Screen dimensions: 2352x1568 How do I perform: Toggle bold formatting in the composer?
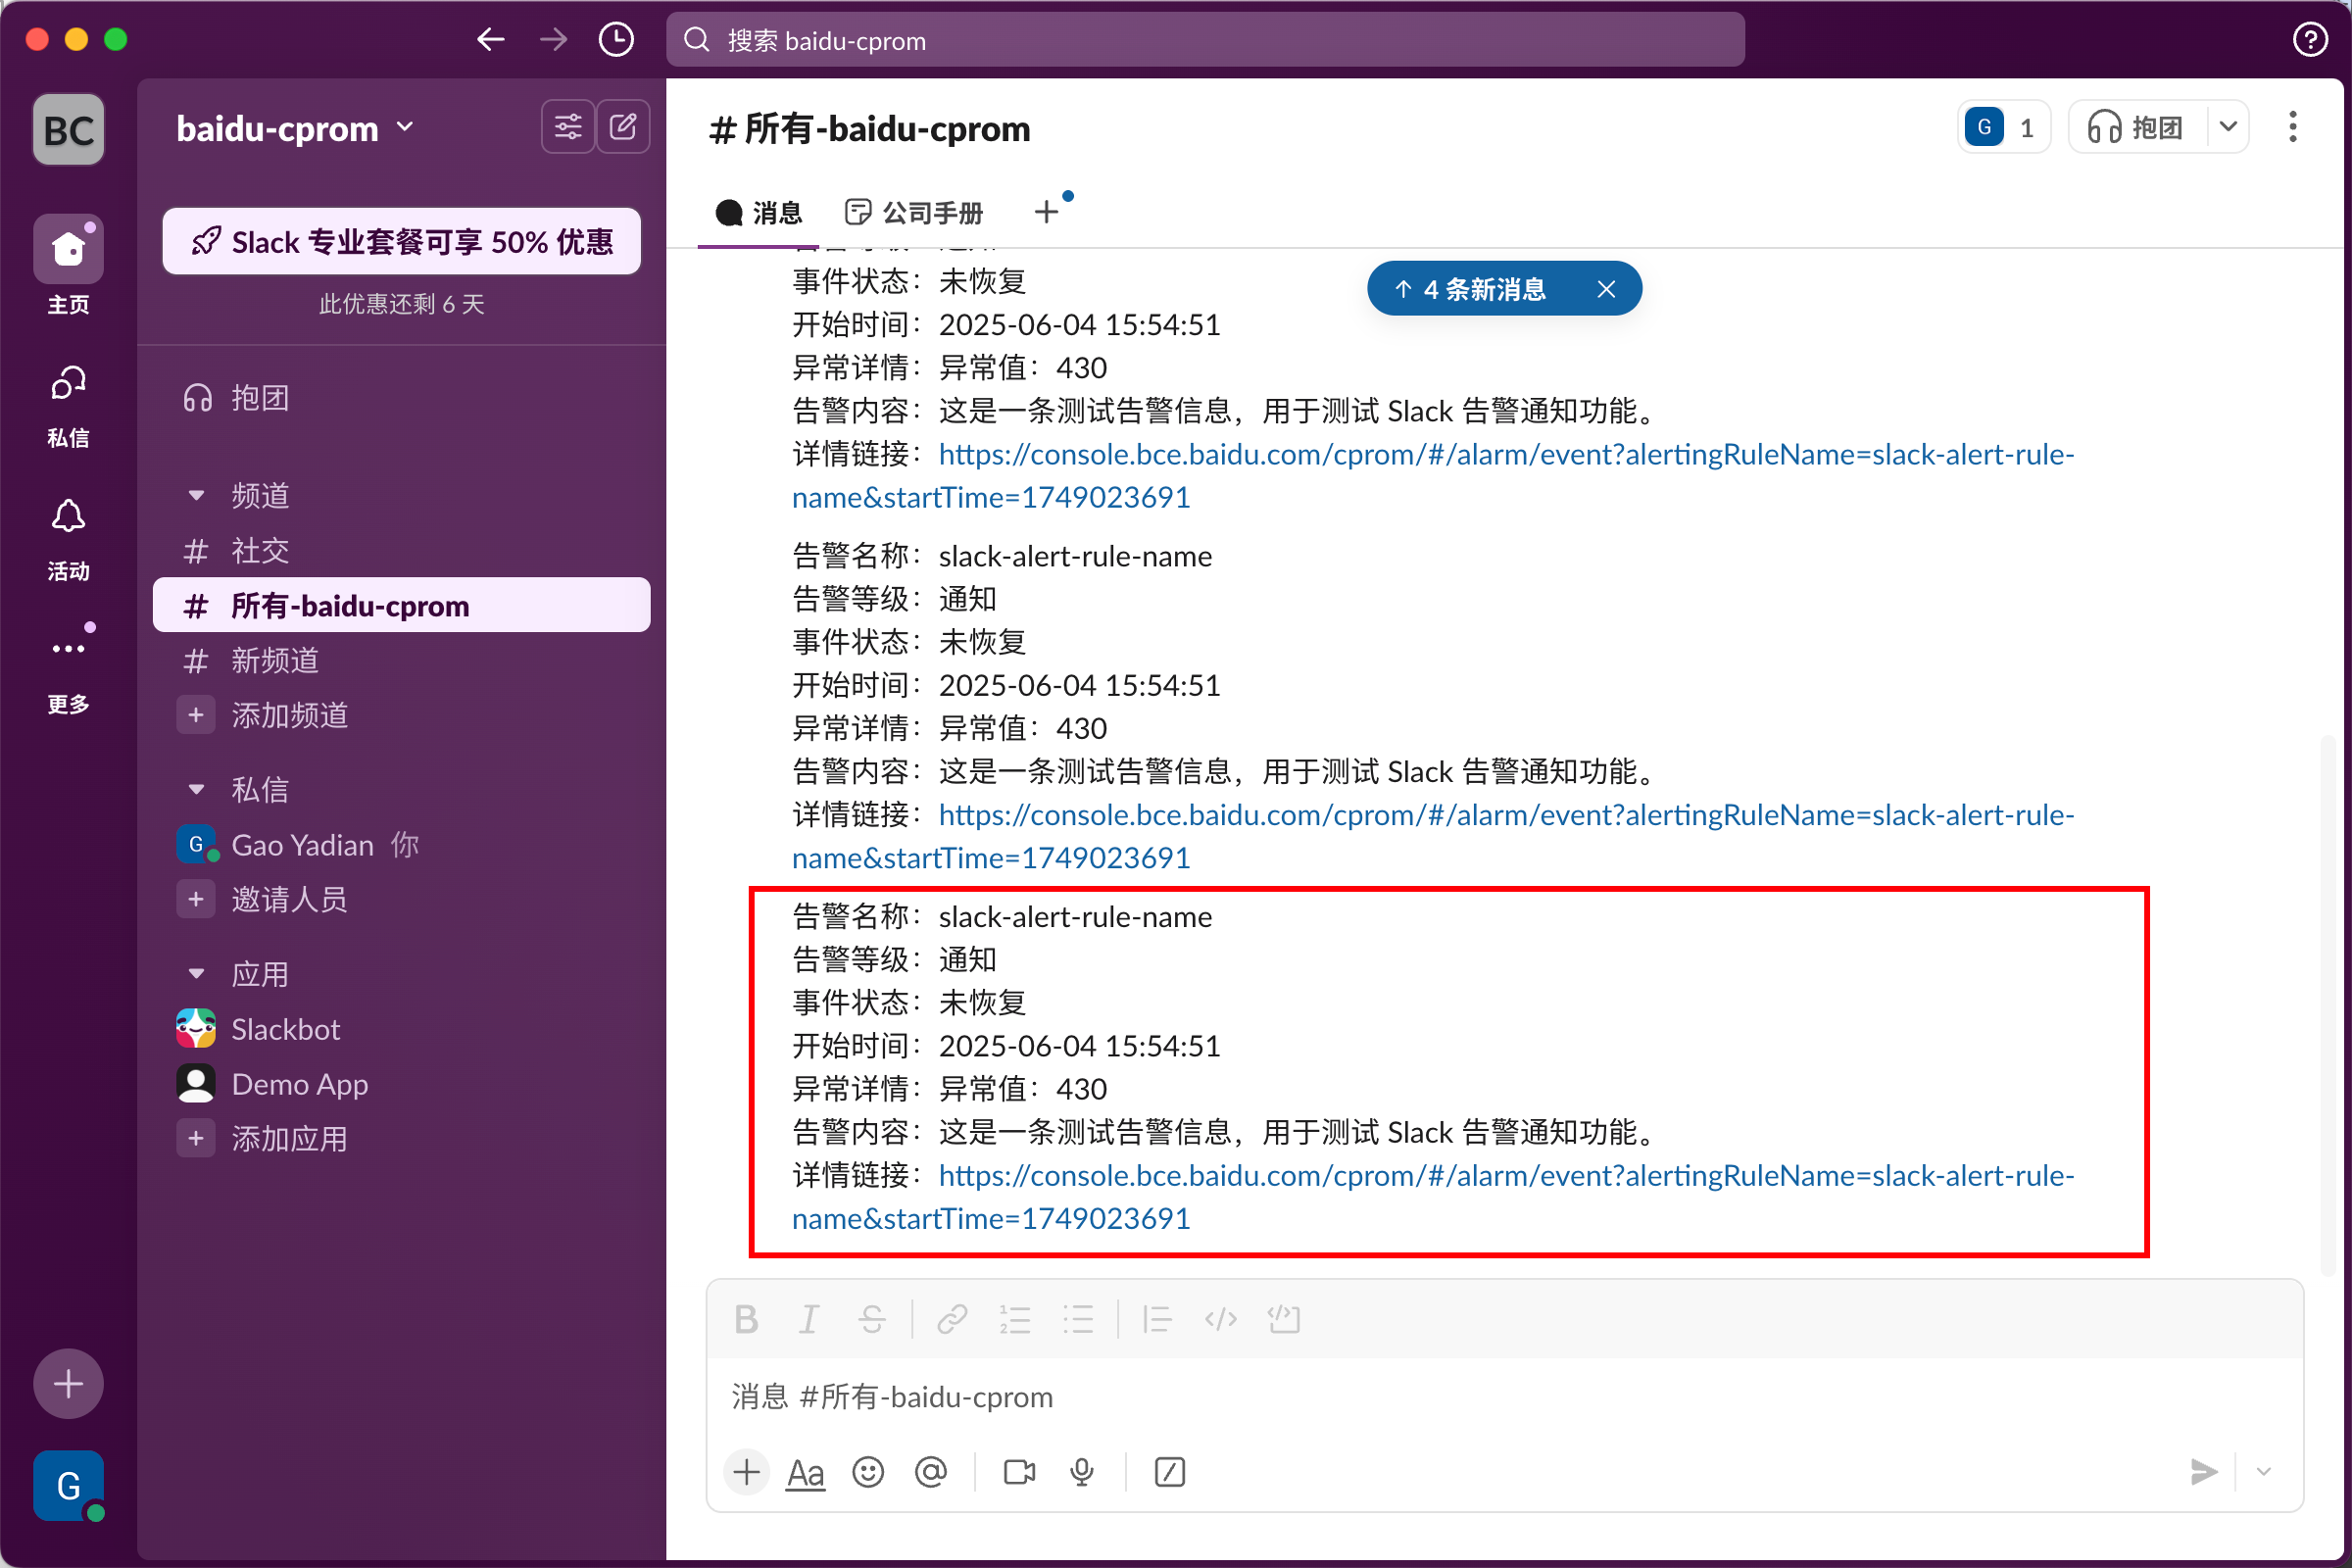[x=746, y=1319]
